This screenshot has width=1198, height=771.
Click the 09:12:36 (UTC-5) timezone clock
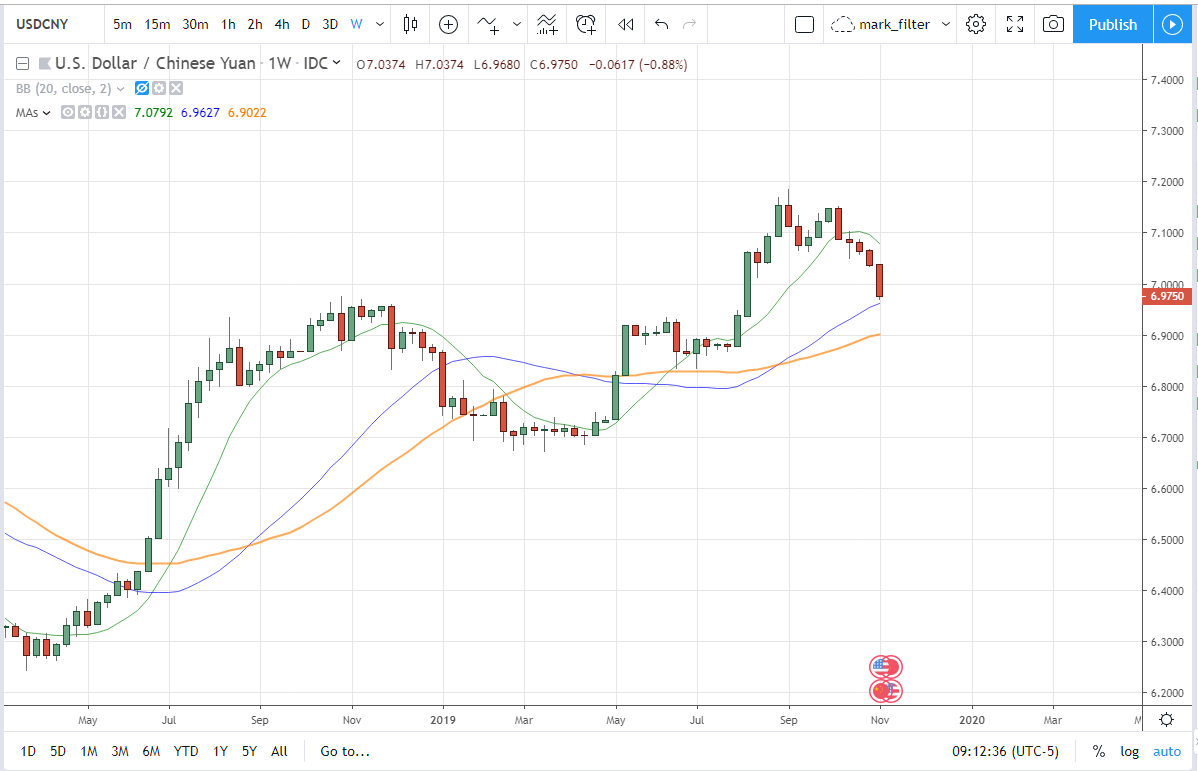pos(1005,751)
